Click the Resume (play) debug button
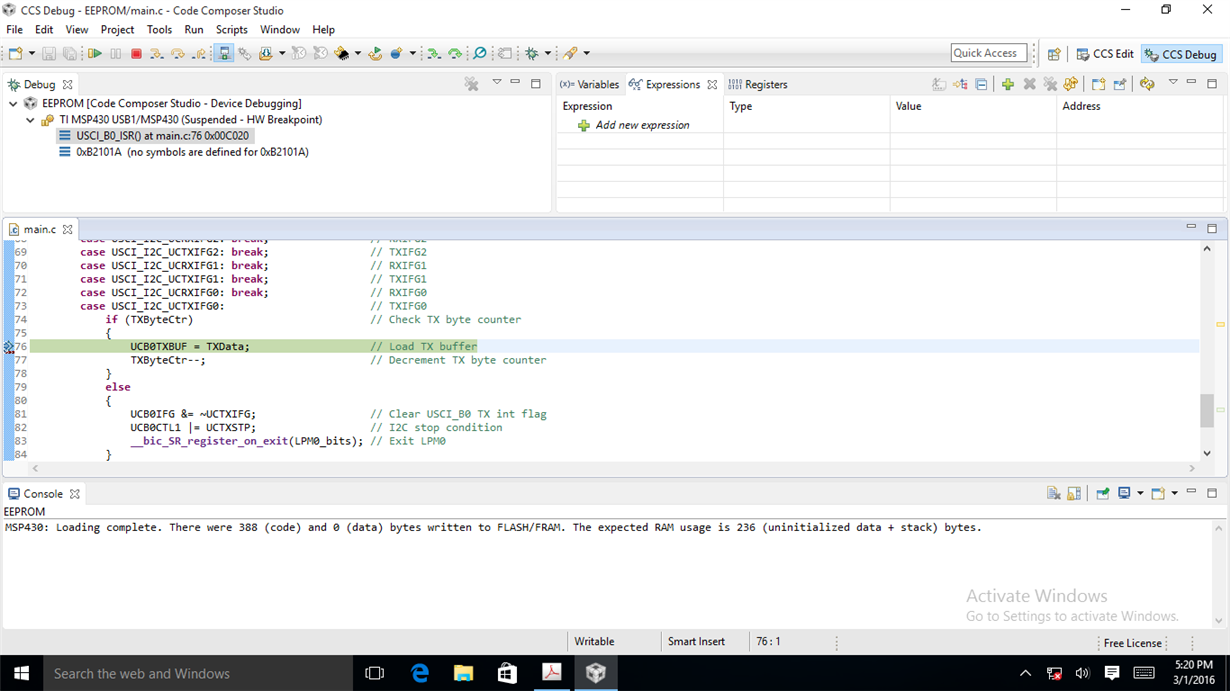This screenshot has width=1230, height=691. tap(94, 53)
